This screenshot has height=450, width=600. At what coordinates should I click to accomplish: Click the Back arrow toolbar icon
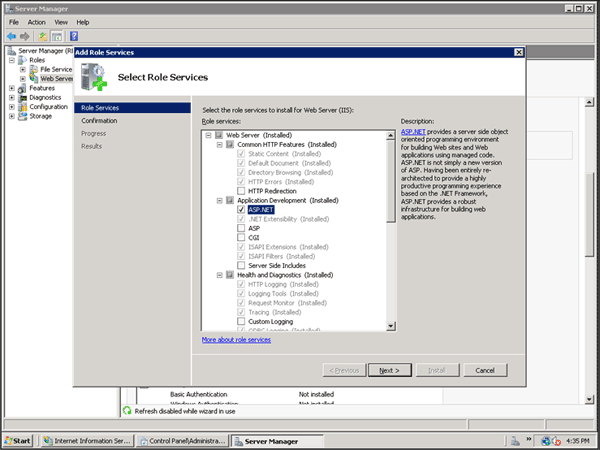tap(11, 36)
